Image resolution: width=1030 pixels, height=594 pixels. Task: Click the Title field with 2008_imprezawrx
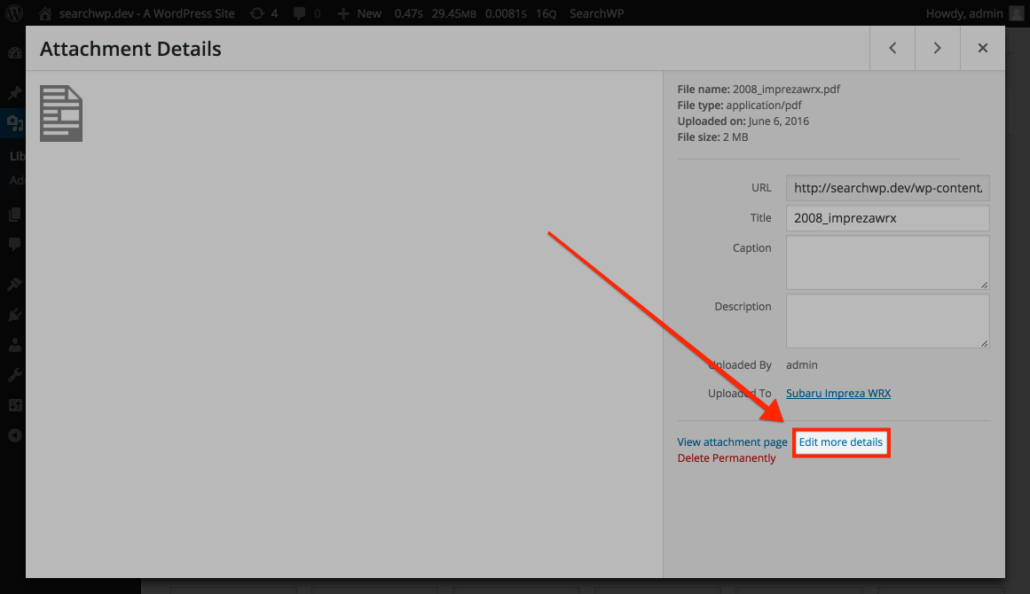point(887,218)
